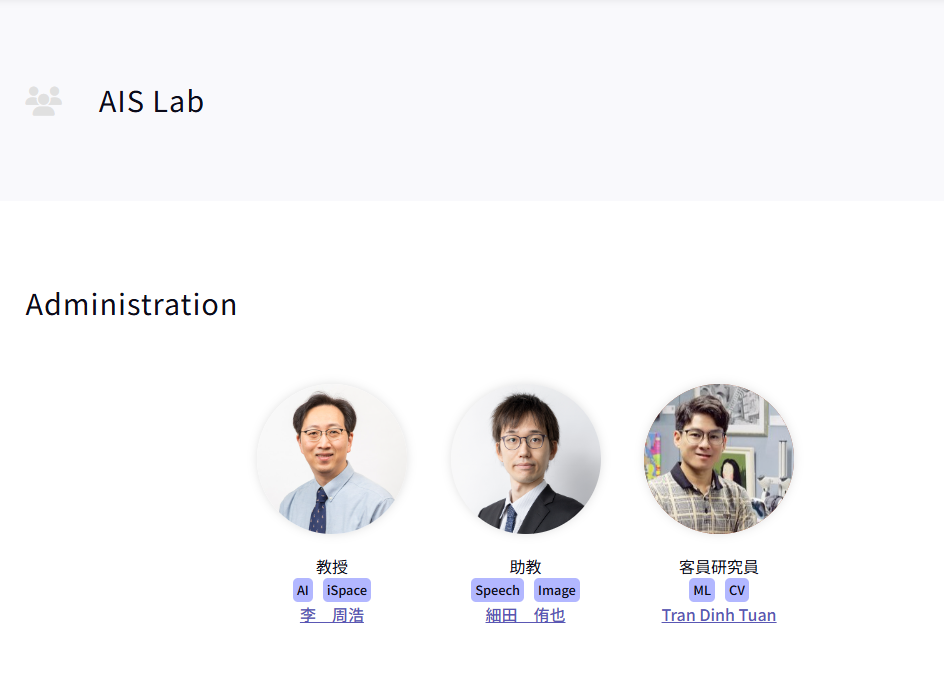The image size is (944, 684).
Task: Click the Speech tag badge
Action: click(x=497, y=590)
